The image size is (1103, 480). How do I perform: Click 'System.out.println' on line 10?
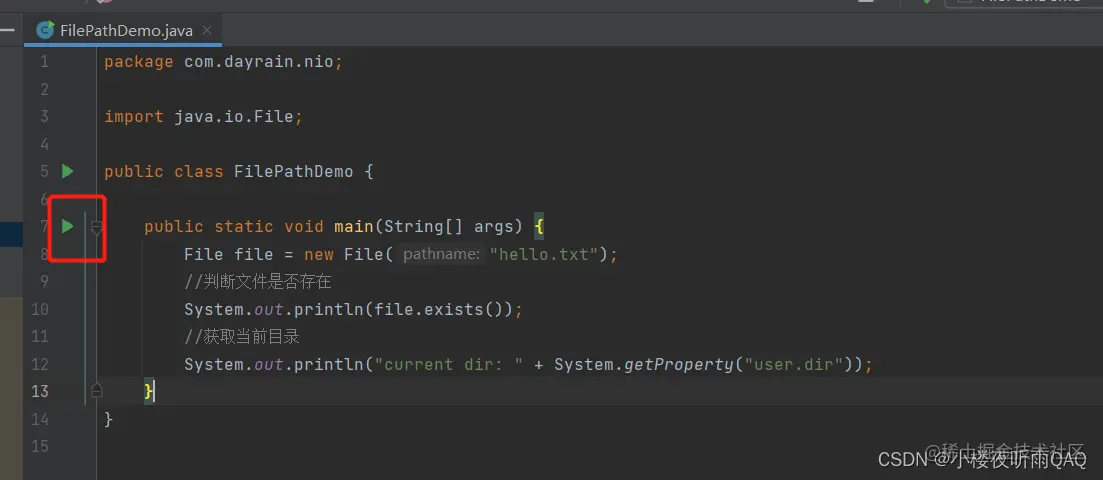coord(274,309)
